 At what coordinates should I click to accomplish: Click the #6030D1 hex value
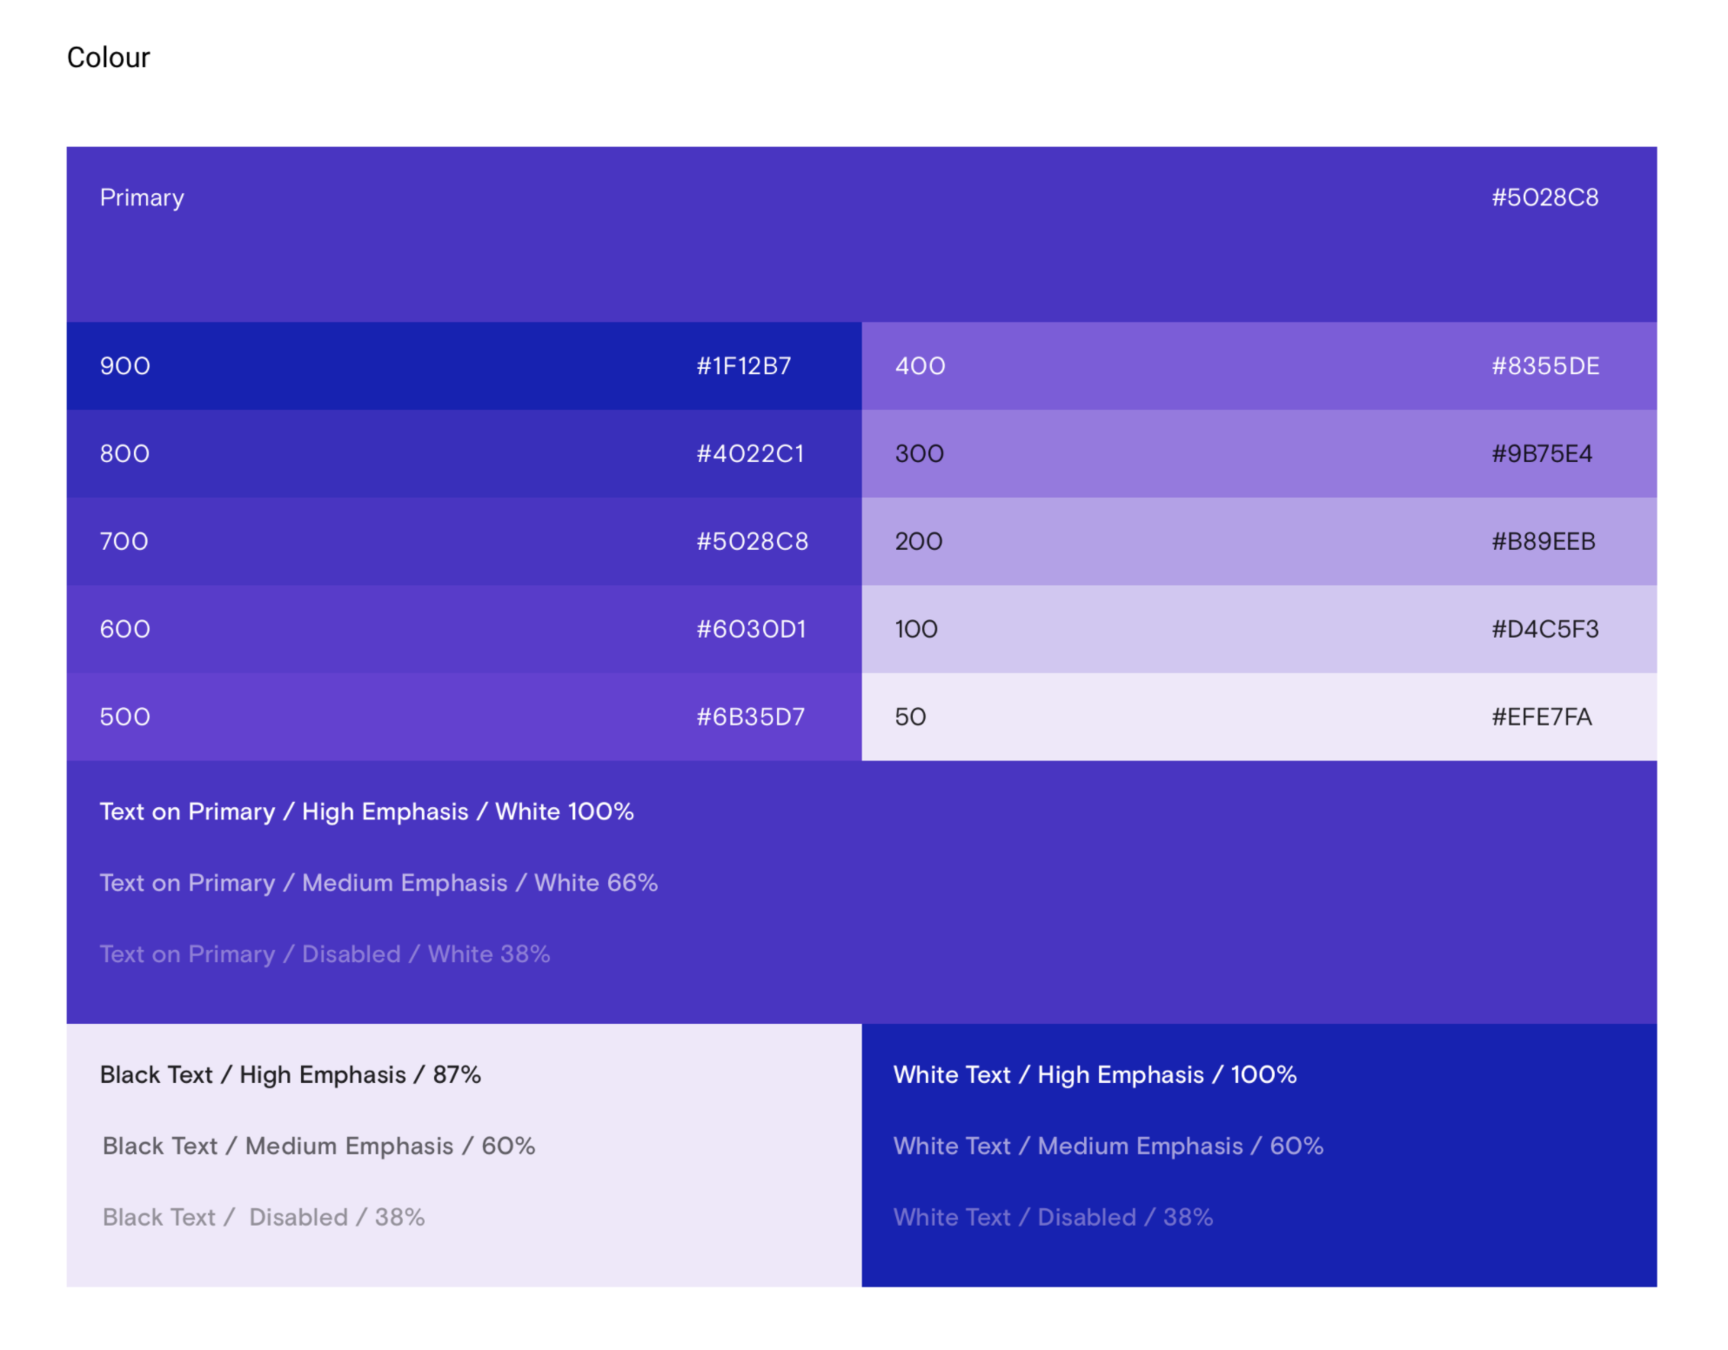tap(751, 629)
